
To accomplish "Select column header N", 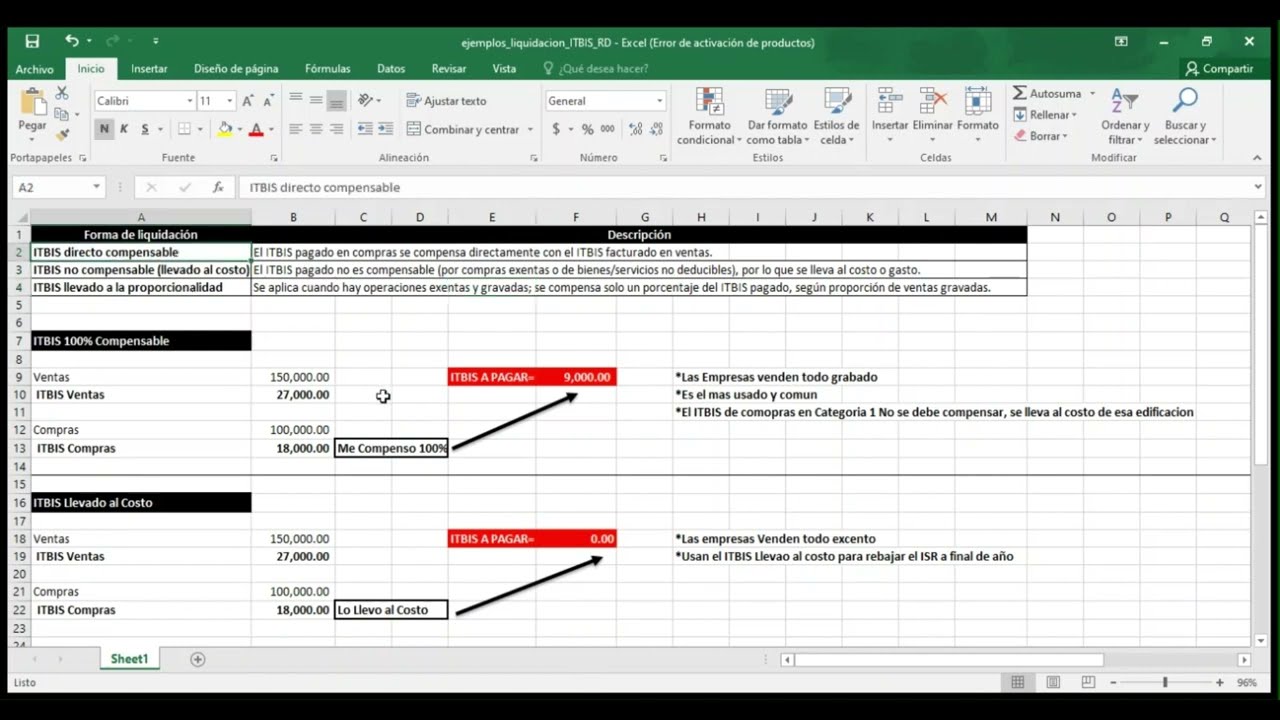I will (x=1055, y=217).
